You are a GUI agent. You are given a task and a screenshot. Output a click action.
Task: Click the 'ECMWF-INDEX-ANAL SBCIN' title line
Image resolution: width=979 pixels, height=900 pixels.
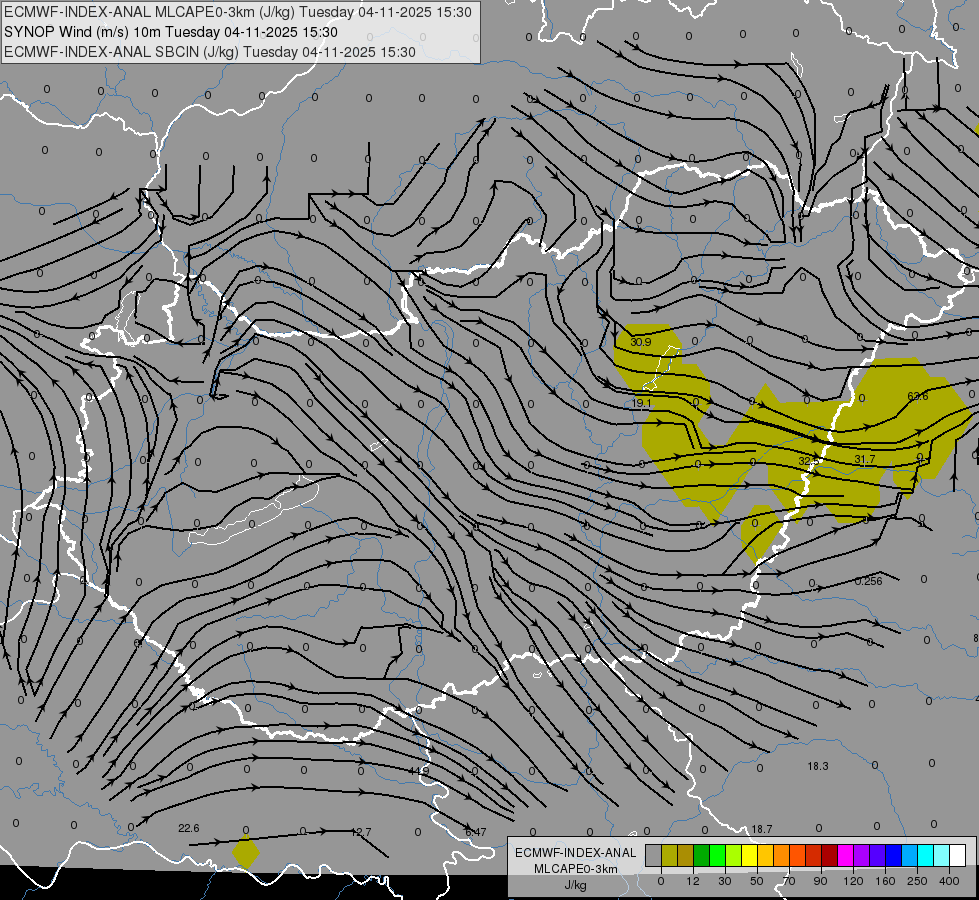tap(210, 52)
